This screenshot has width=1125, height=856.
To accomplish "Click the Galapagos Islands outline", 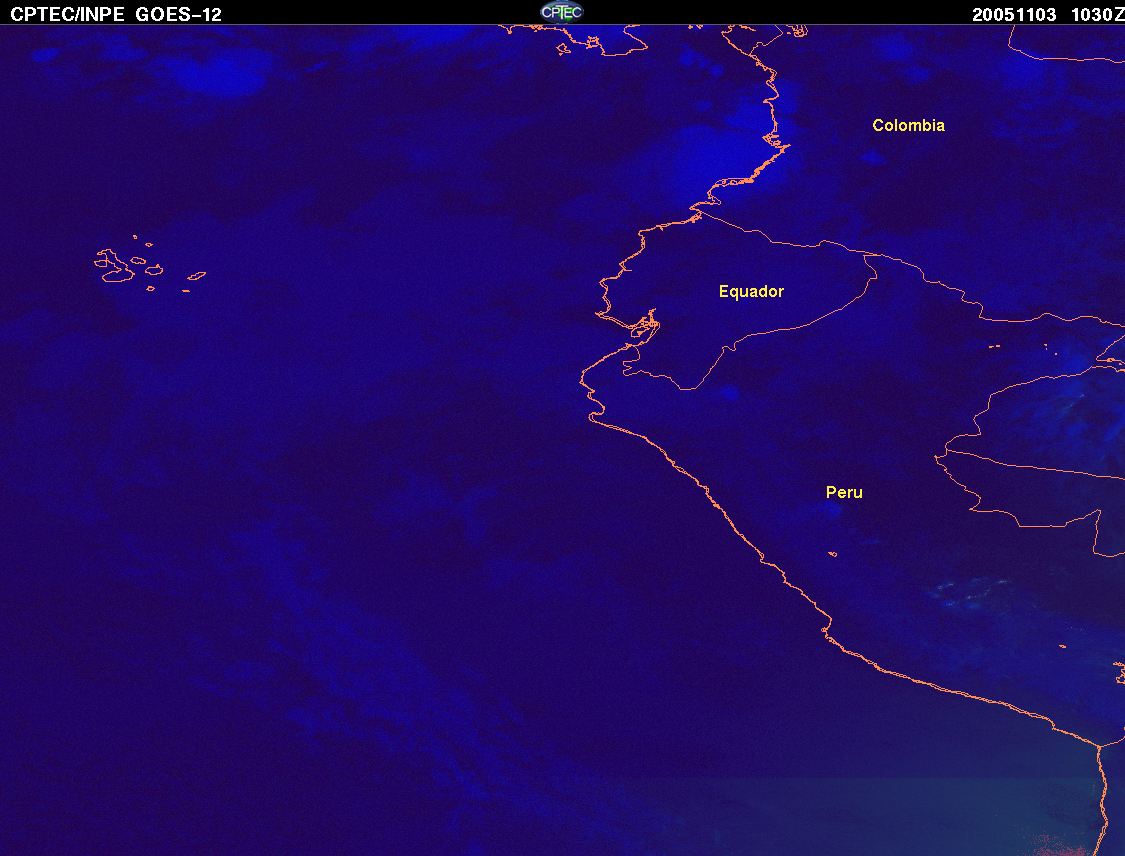I will [149, 264].
